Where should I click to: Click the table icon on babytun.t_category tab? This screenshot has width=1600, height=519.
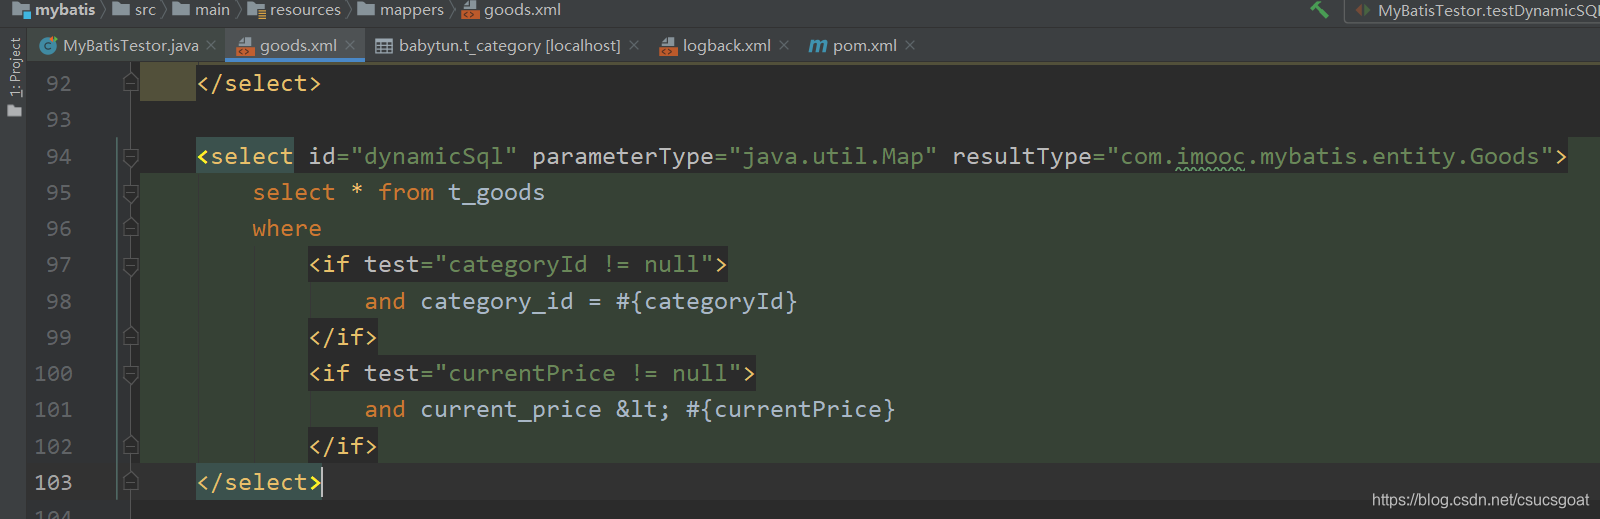(x=384, y=46)
